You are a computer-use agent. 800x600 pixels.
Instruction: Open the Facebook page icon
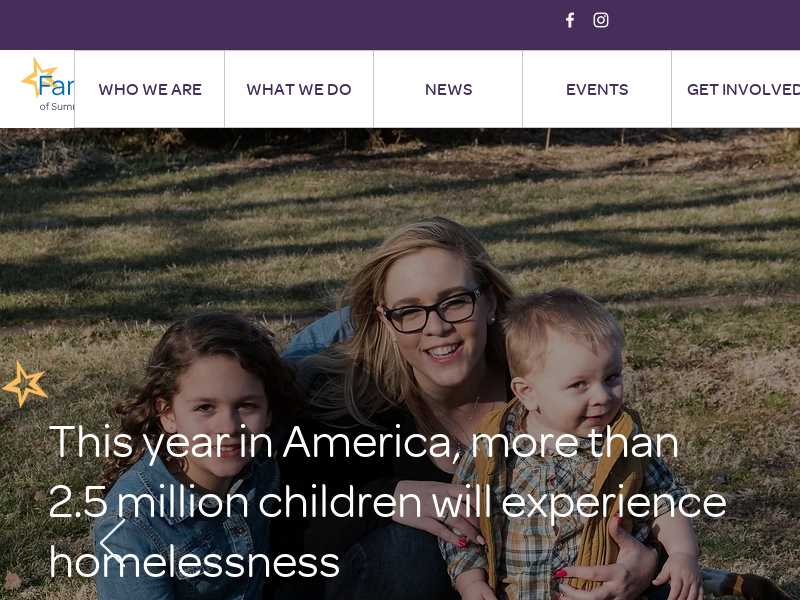570,20
